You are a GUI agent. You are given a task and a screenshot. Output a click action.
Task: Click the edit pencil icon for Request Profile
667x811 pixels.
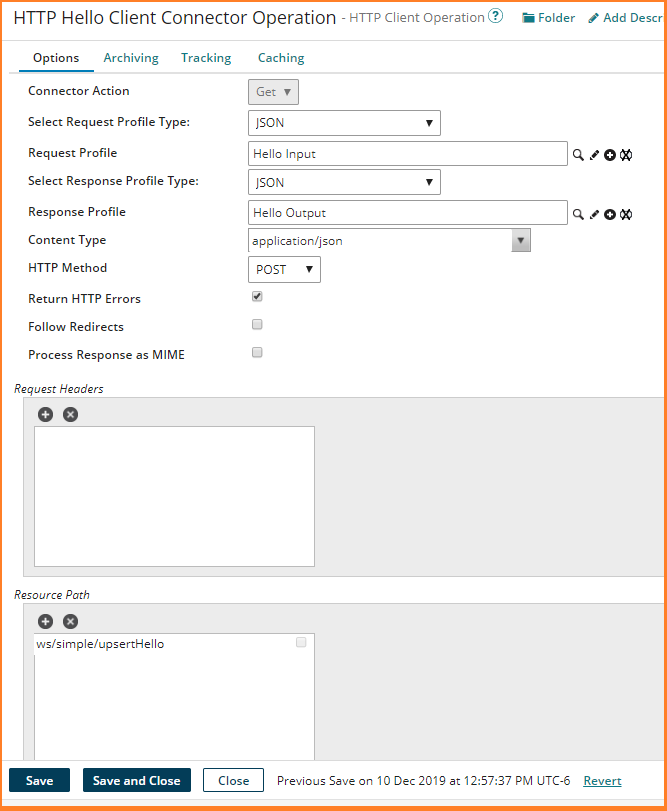tap(594, 155)
